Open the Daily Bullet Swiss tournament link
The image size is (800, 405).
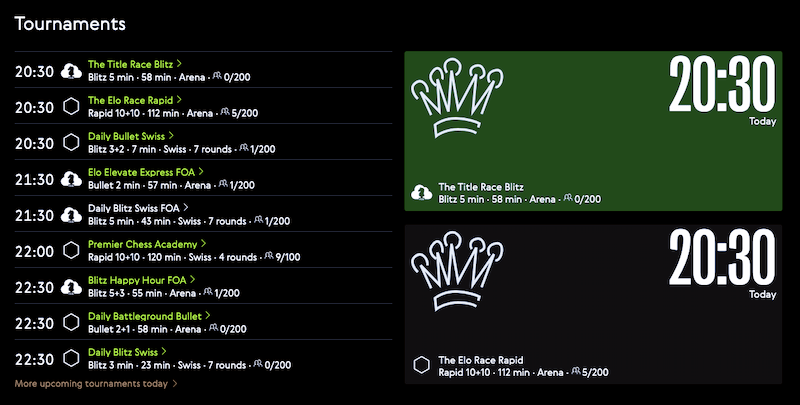pos(126,136)
